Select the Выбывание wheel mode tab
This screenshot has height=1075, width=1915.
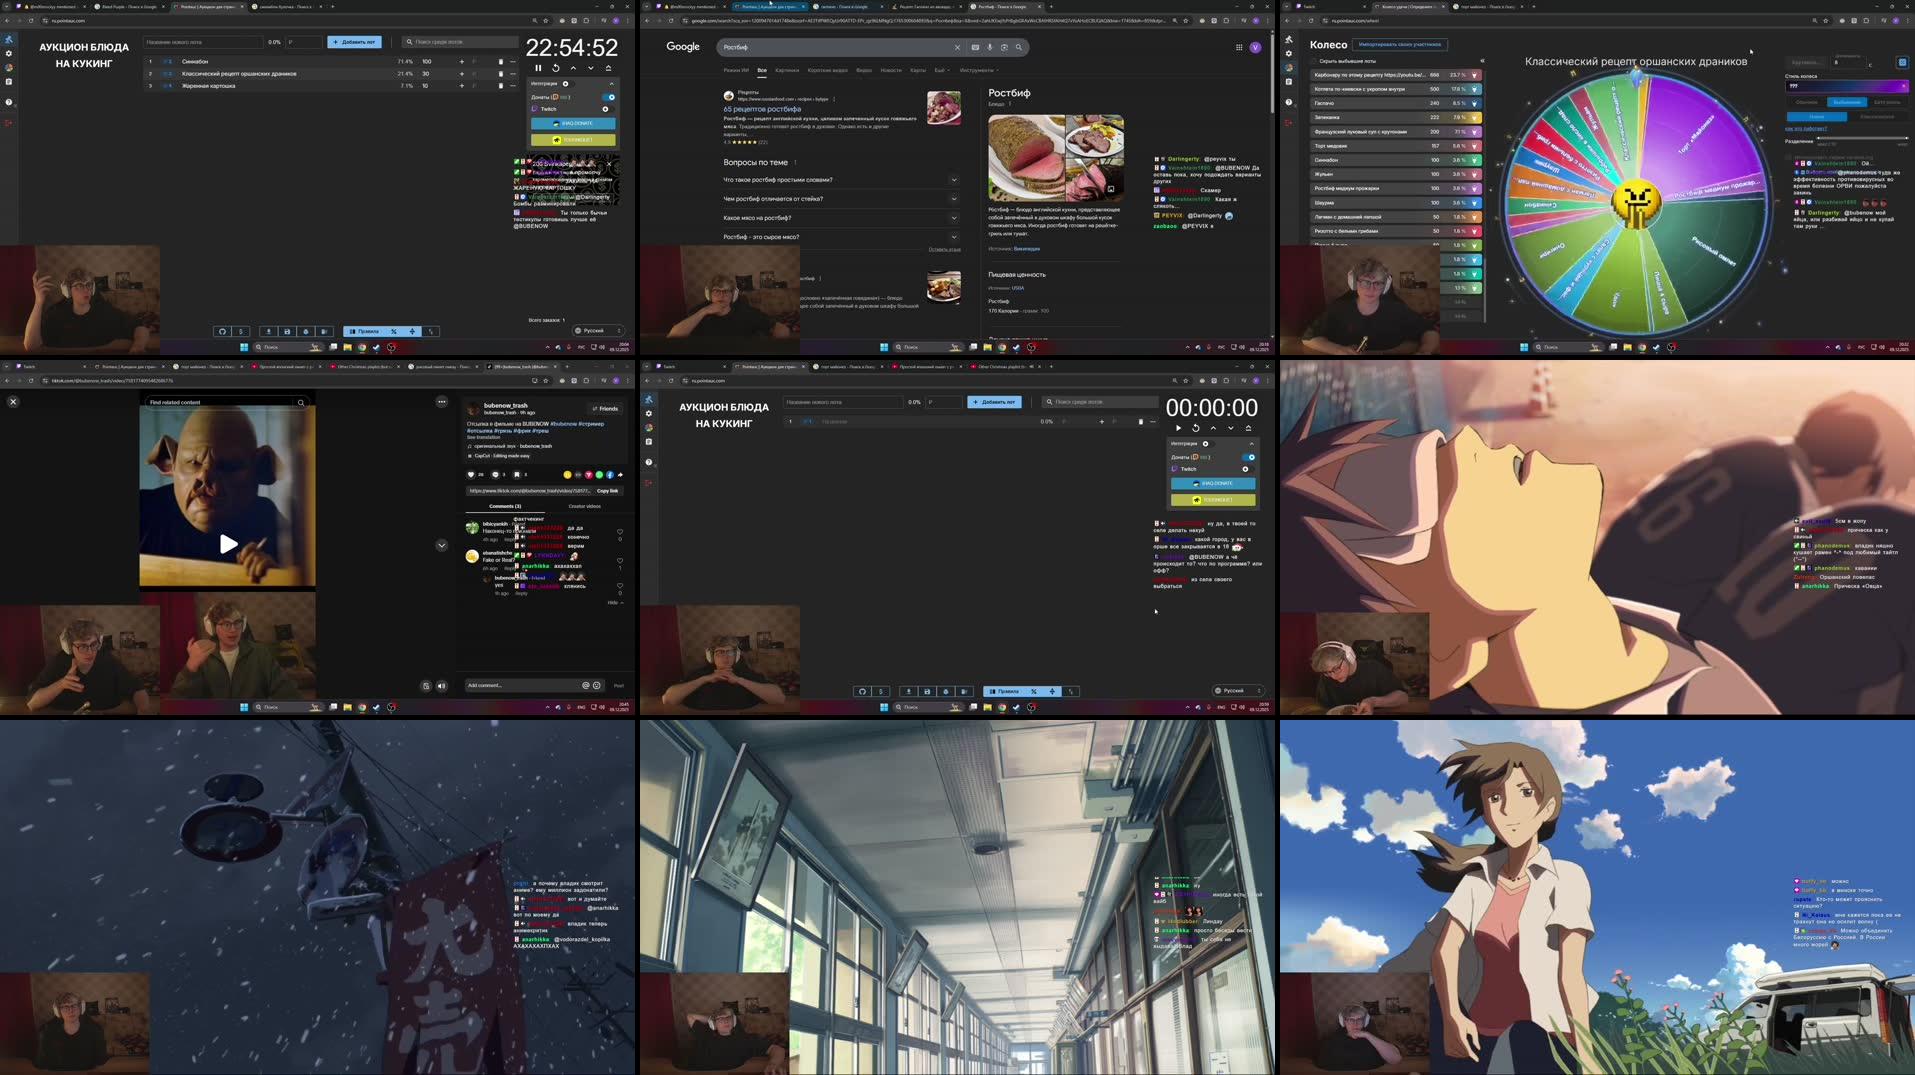pos(1847,103)
